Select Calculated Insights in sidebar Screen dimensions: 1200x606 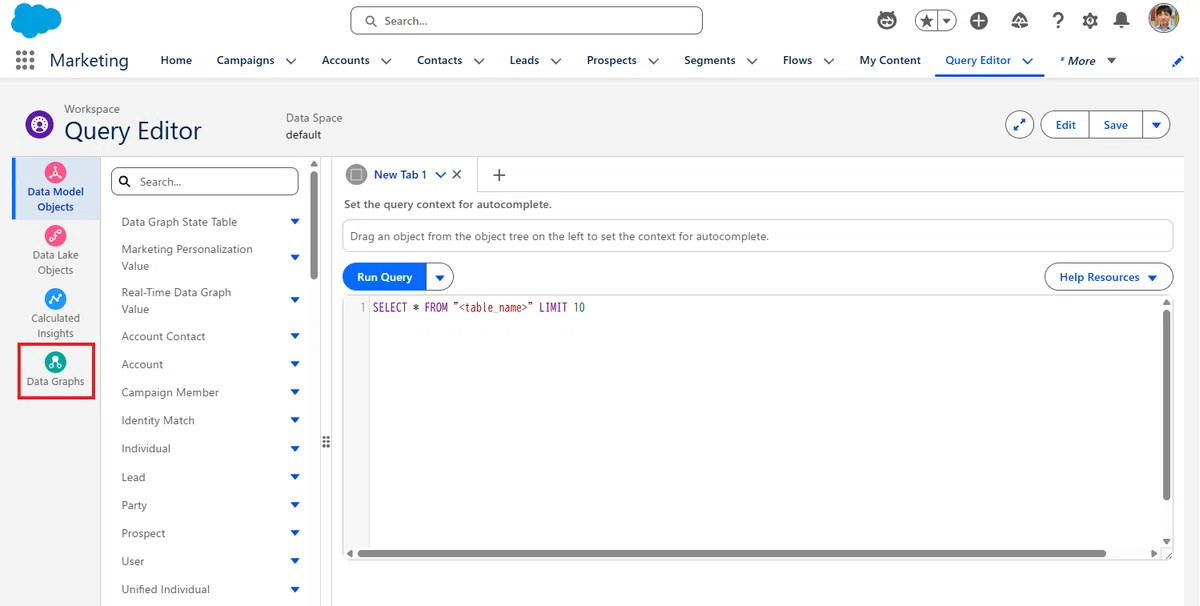55,313
